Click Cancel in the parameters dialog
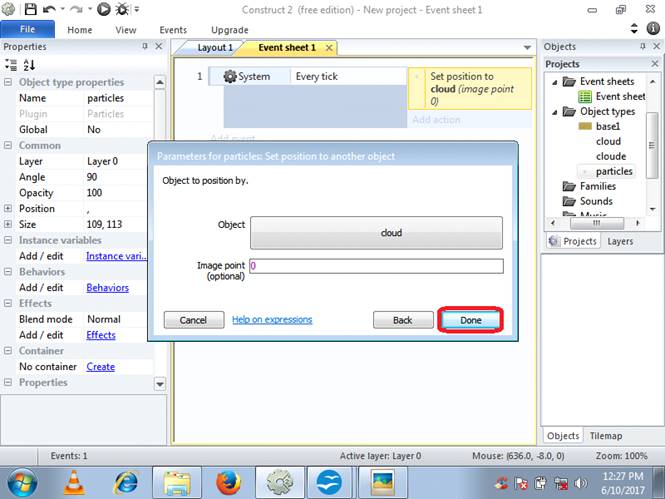Screen dimensions: 665x499 [x=193, y=320]
